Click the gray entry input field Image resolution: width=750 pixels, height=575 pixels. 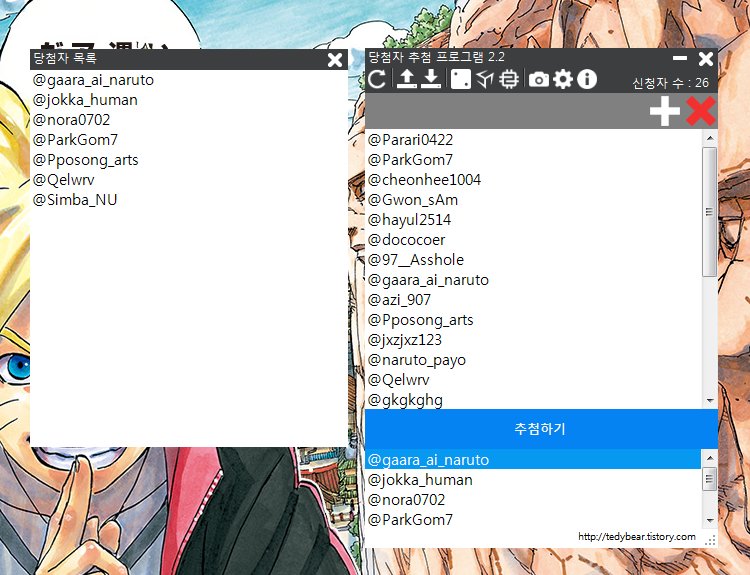tap(506, 111)
